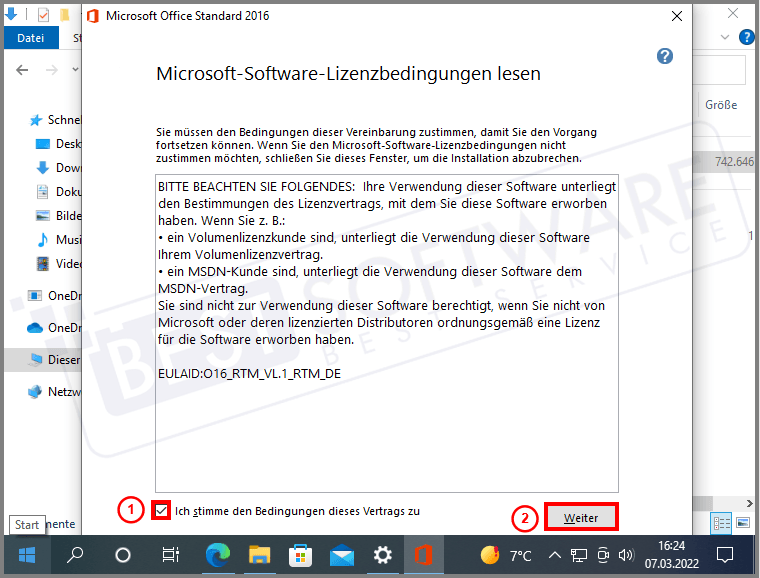Open Desktop folder in Explorer sidebar
The height and width of the screenshot is (578, 760).
click(58, 143)
